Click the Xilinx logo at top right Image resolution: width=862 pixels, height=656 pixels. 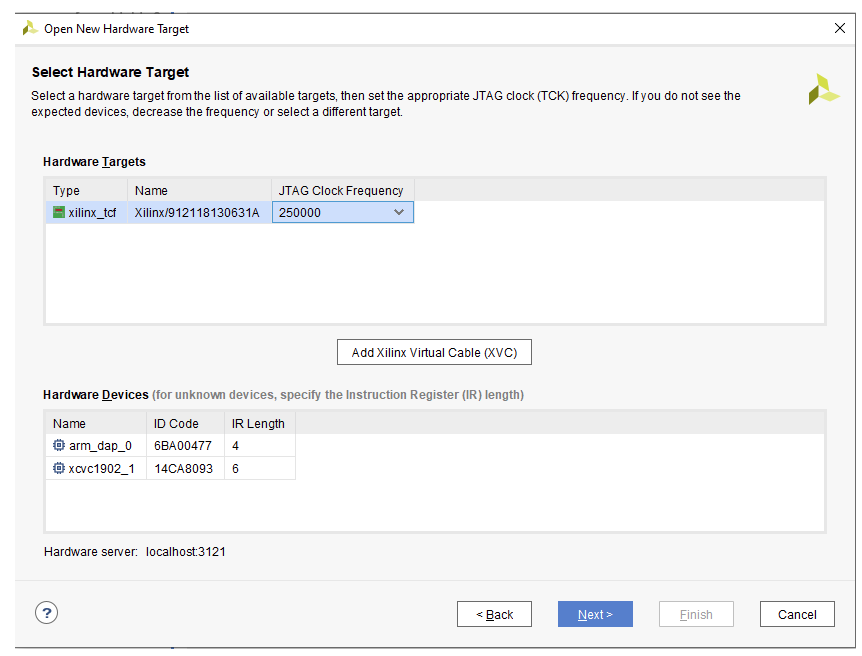[x=822, y=89]
